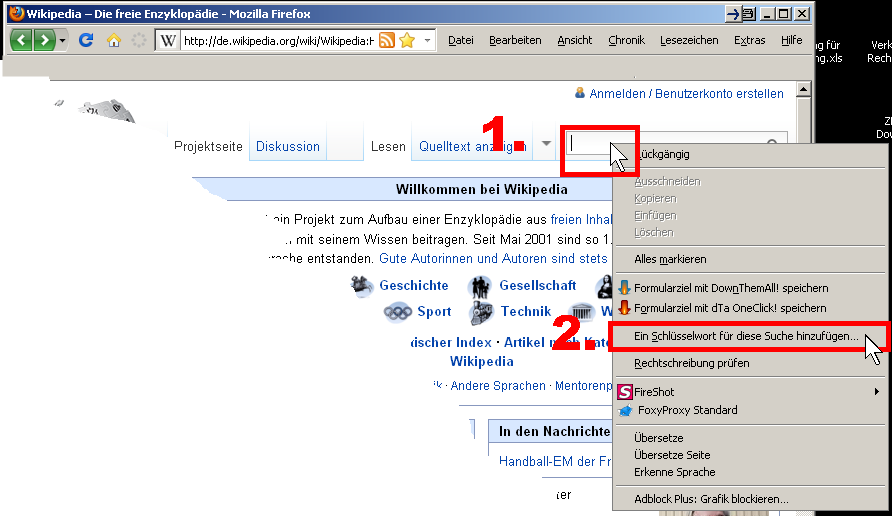Choose Ein Schlüsselwort für diese Suche hinzufügen
This screenshot has height=516, width=892.
pyautogui.click(x=746, y=336)
